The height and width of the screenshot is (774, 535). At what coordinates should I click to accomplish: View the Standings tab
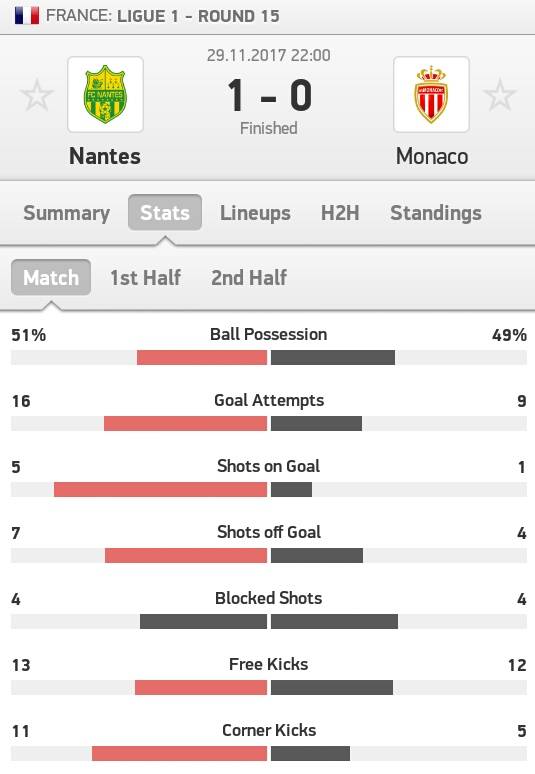436,213
